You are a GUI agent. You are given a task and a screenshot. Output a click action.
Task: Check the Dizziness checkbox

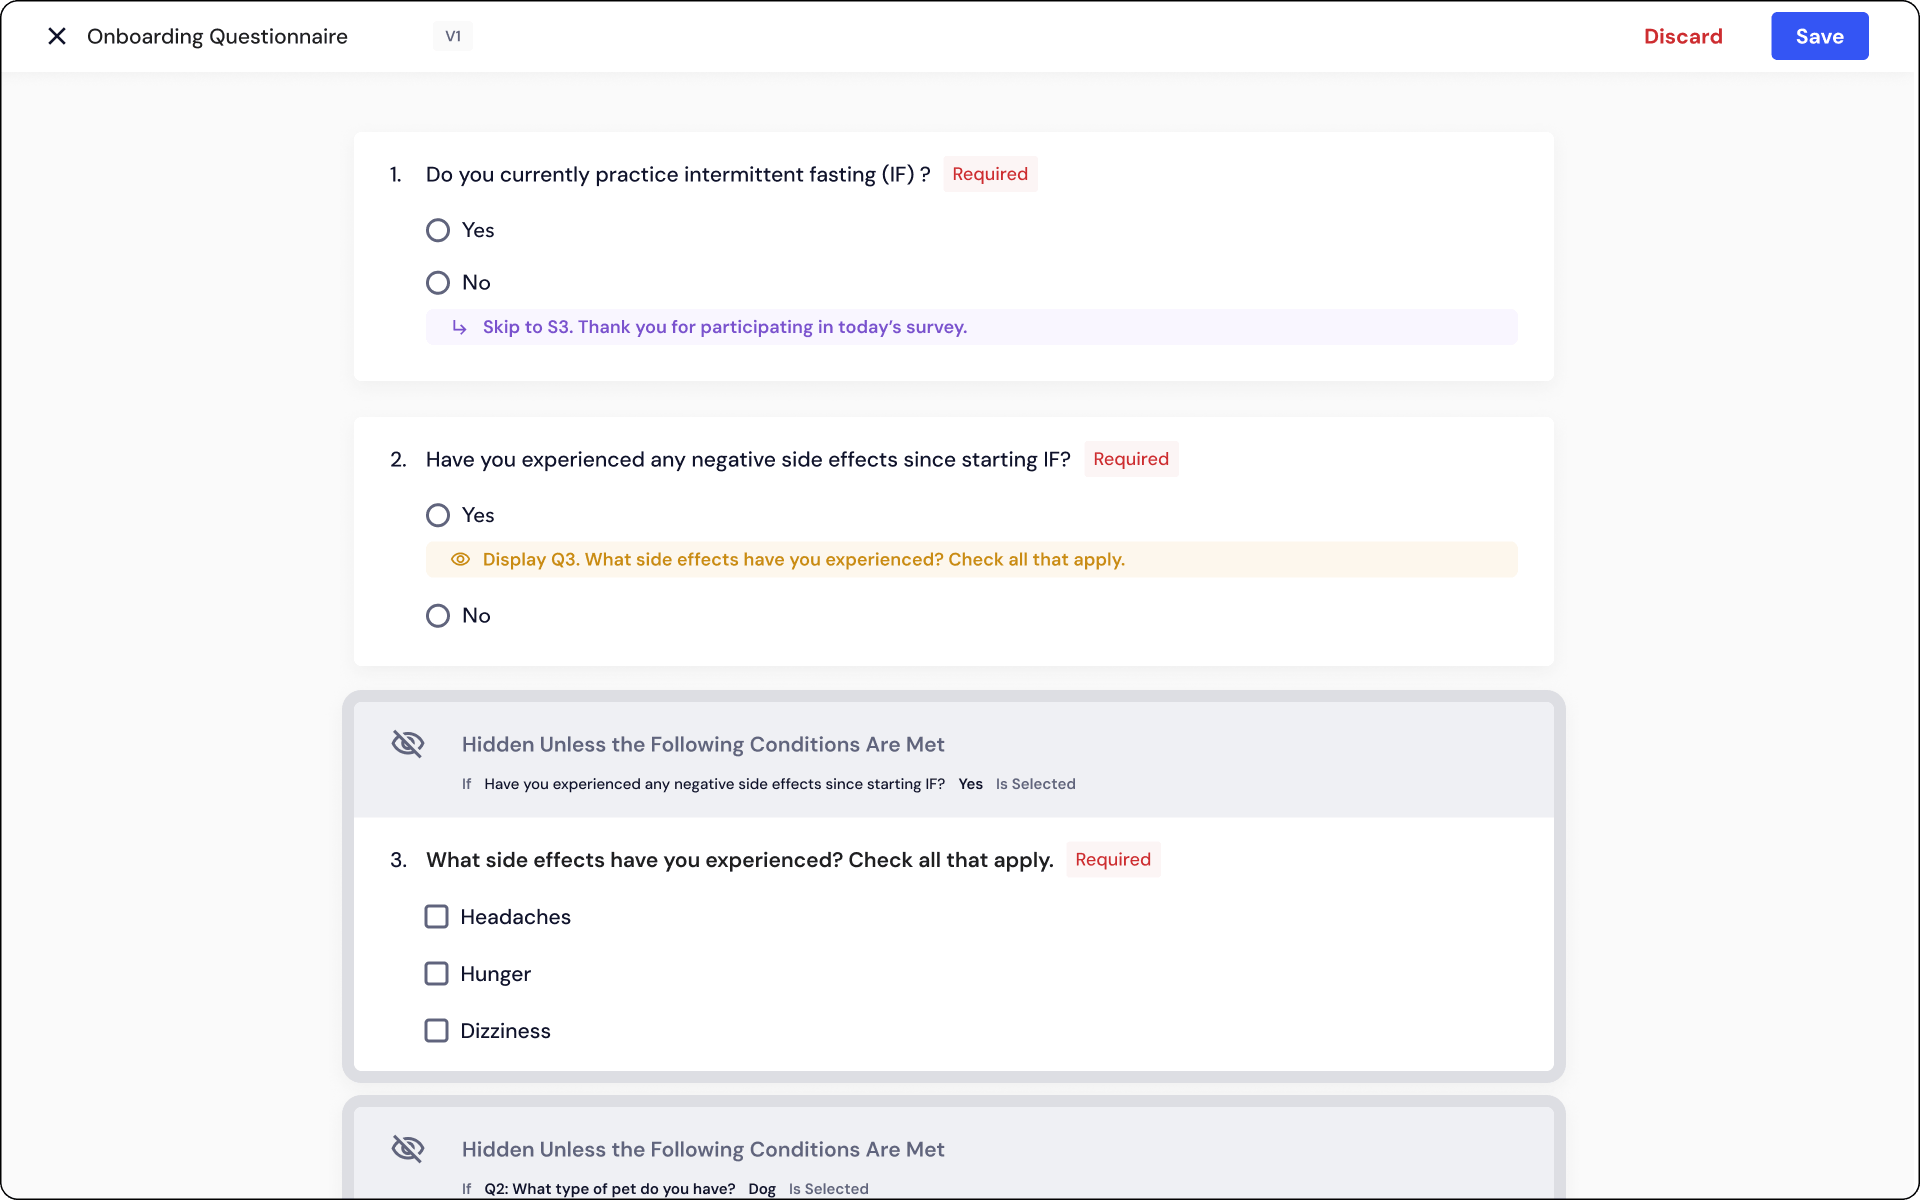coord(436,1031)
